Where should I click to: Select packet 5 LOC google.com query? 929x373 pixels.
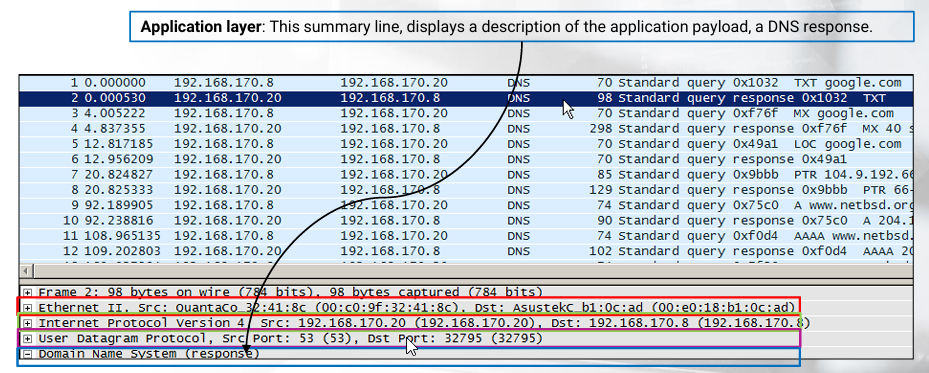(x=466, y=144)
